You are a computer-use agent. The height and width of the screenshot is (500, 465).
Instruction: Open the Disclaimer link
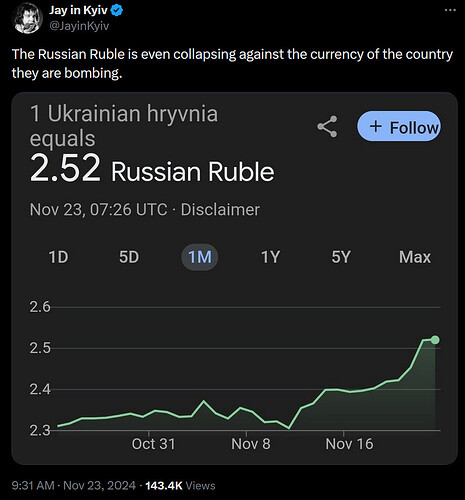[220, 209]
